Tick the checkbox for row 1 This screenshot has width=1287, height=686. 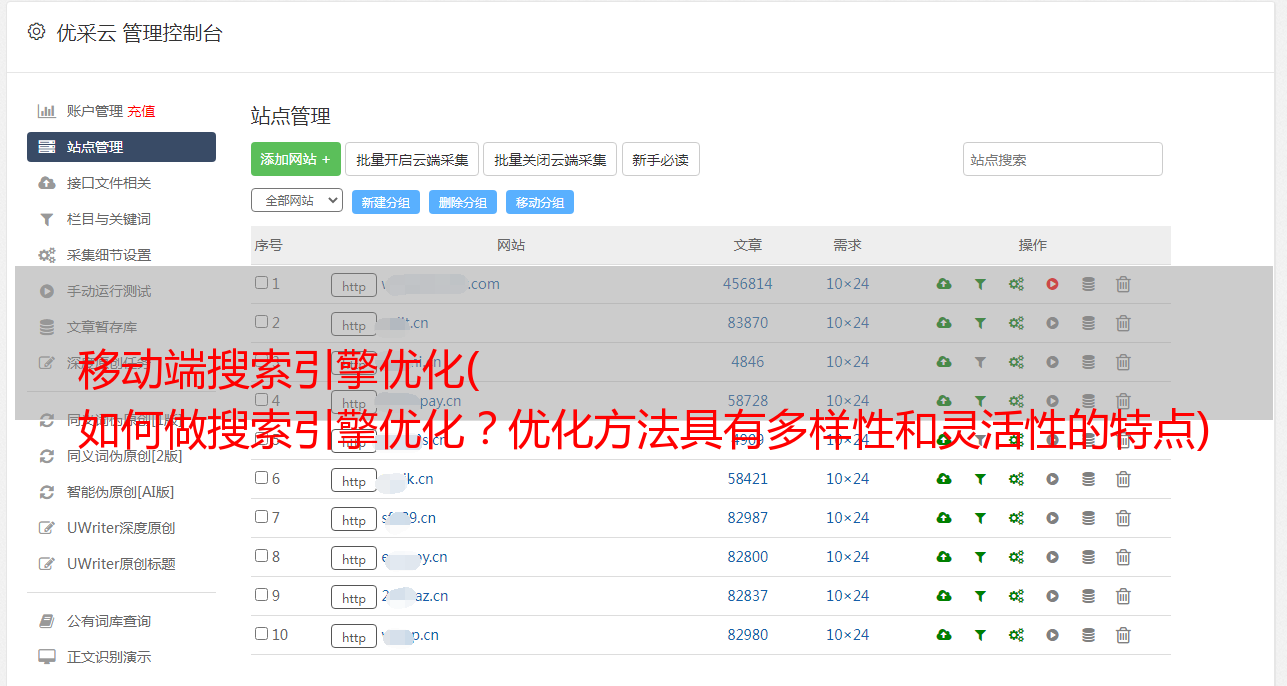261,283
